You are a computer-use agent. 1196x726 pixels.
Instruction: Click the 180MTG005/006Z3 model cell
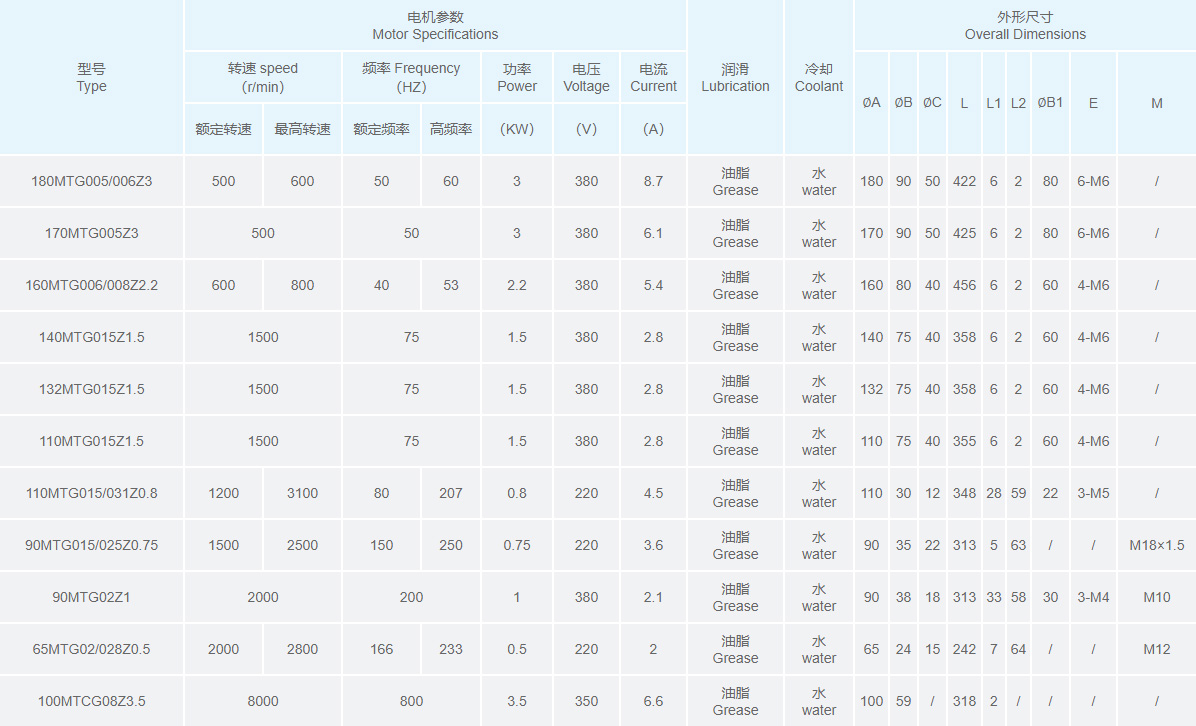[92, 181]
